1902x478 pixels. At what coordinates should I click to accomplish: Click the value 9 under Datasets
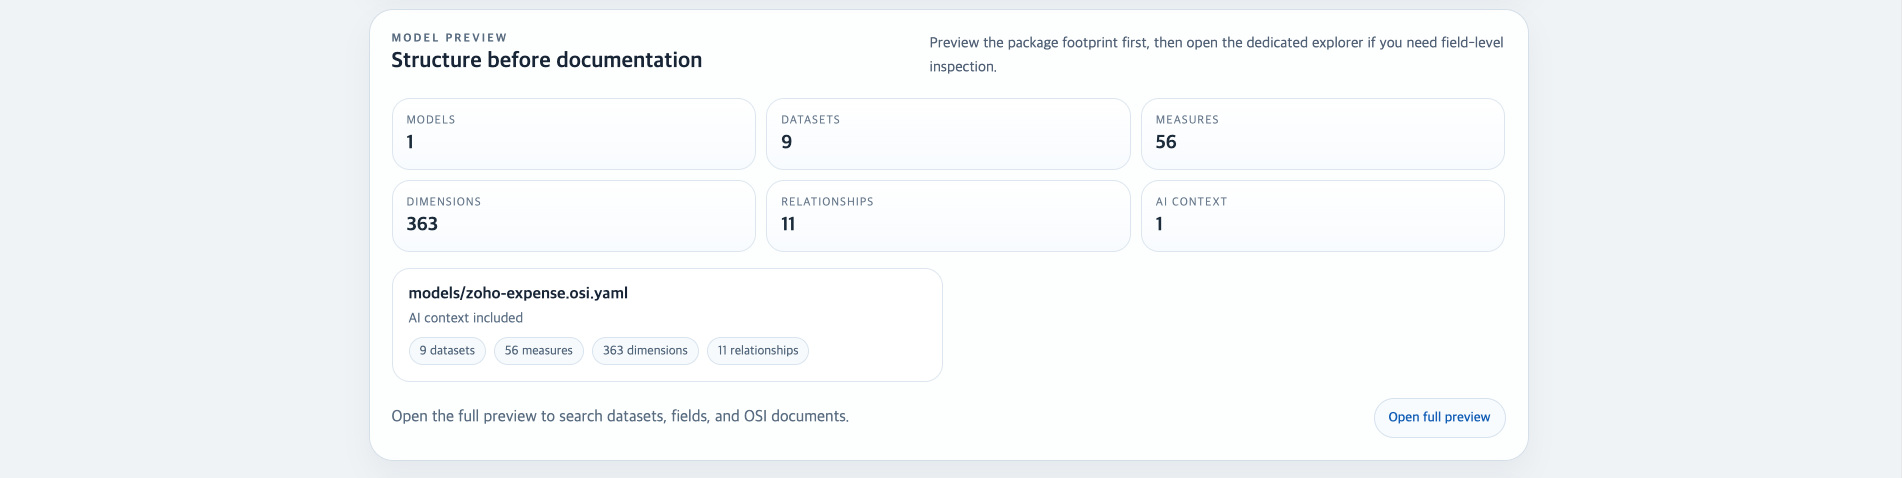point(787,142)
